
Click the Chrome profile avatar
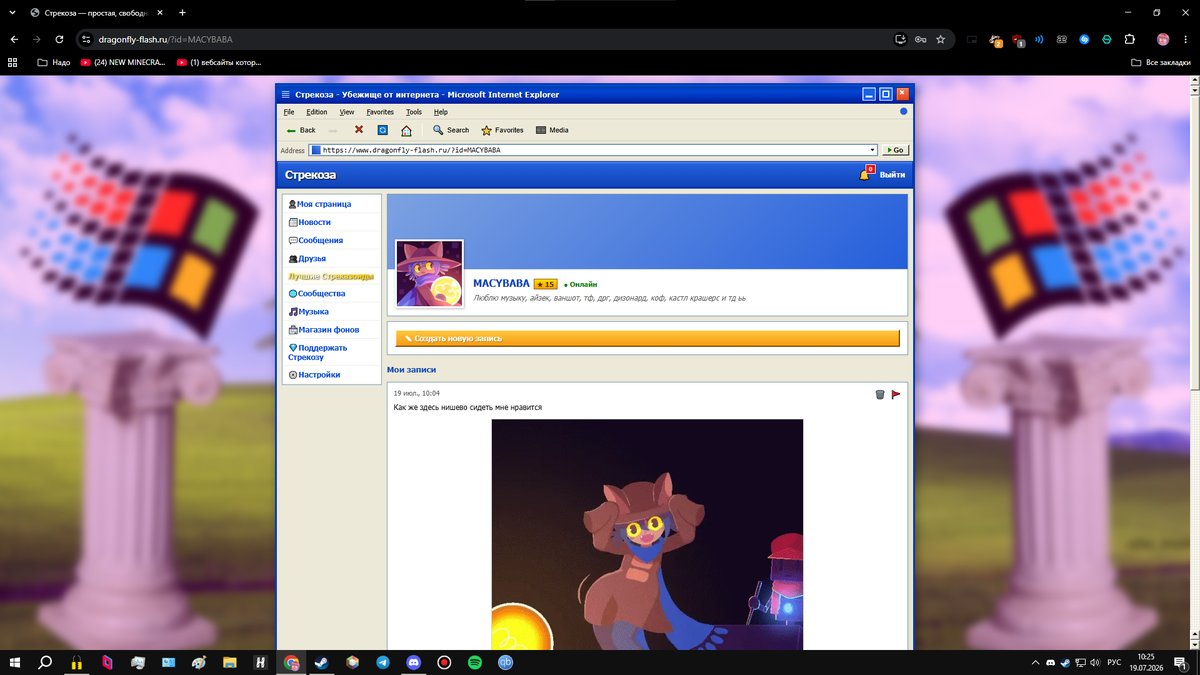1163,40
